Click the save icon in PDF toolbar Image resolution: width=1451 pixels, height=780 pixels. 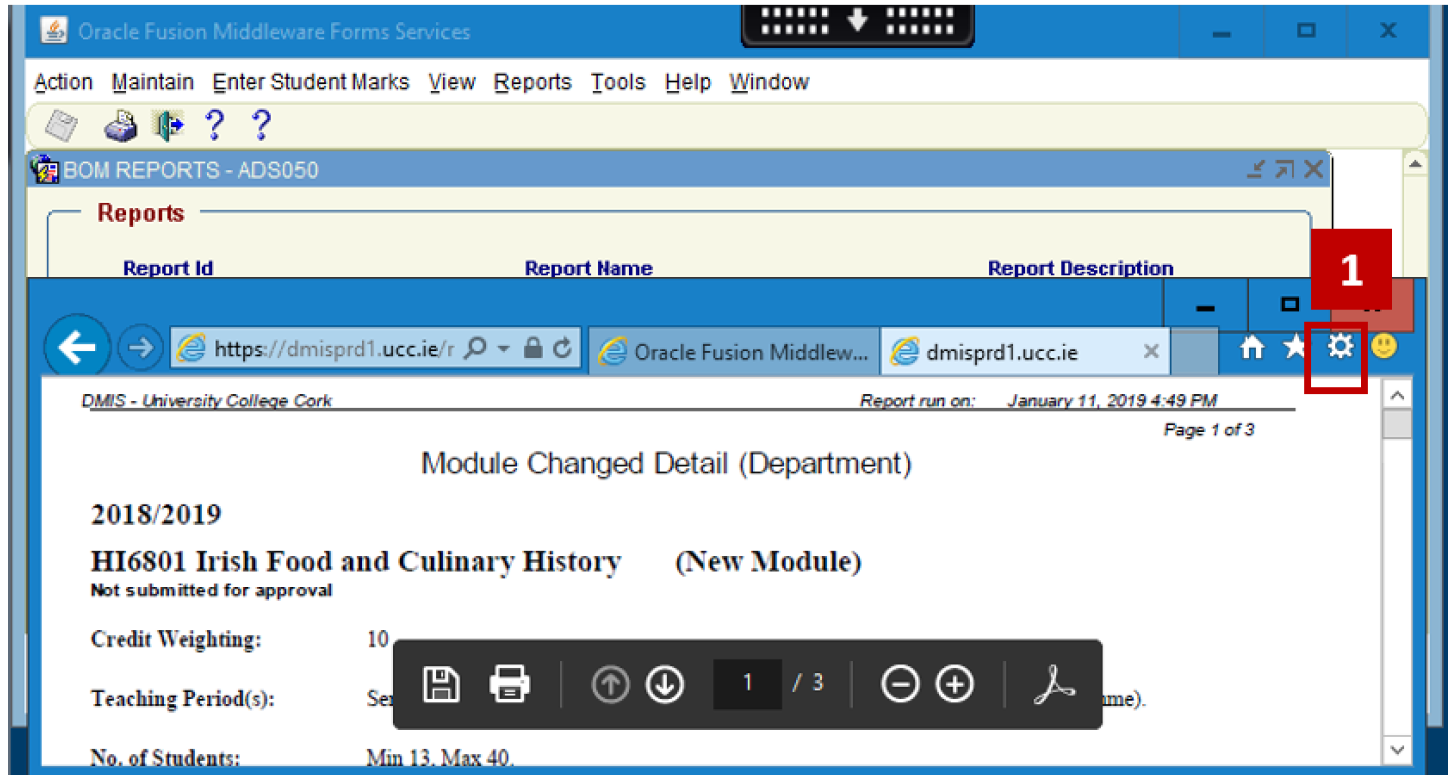(441, 684)
